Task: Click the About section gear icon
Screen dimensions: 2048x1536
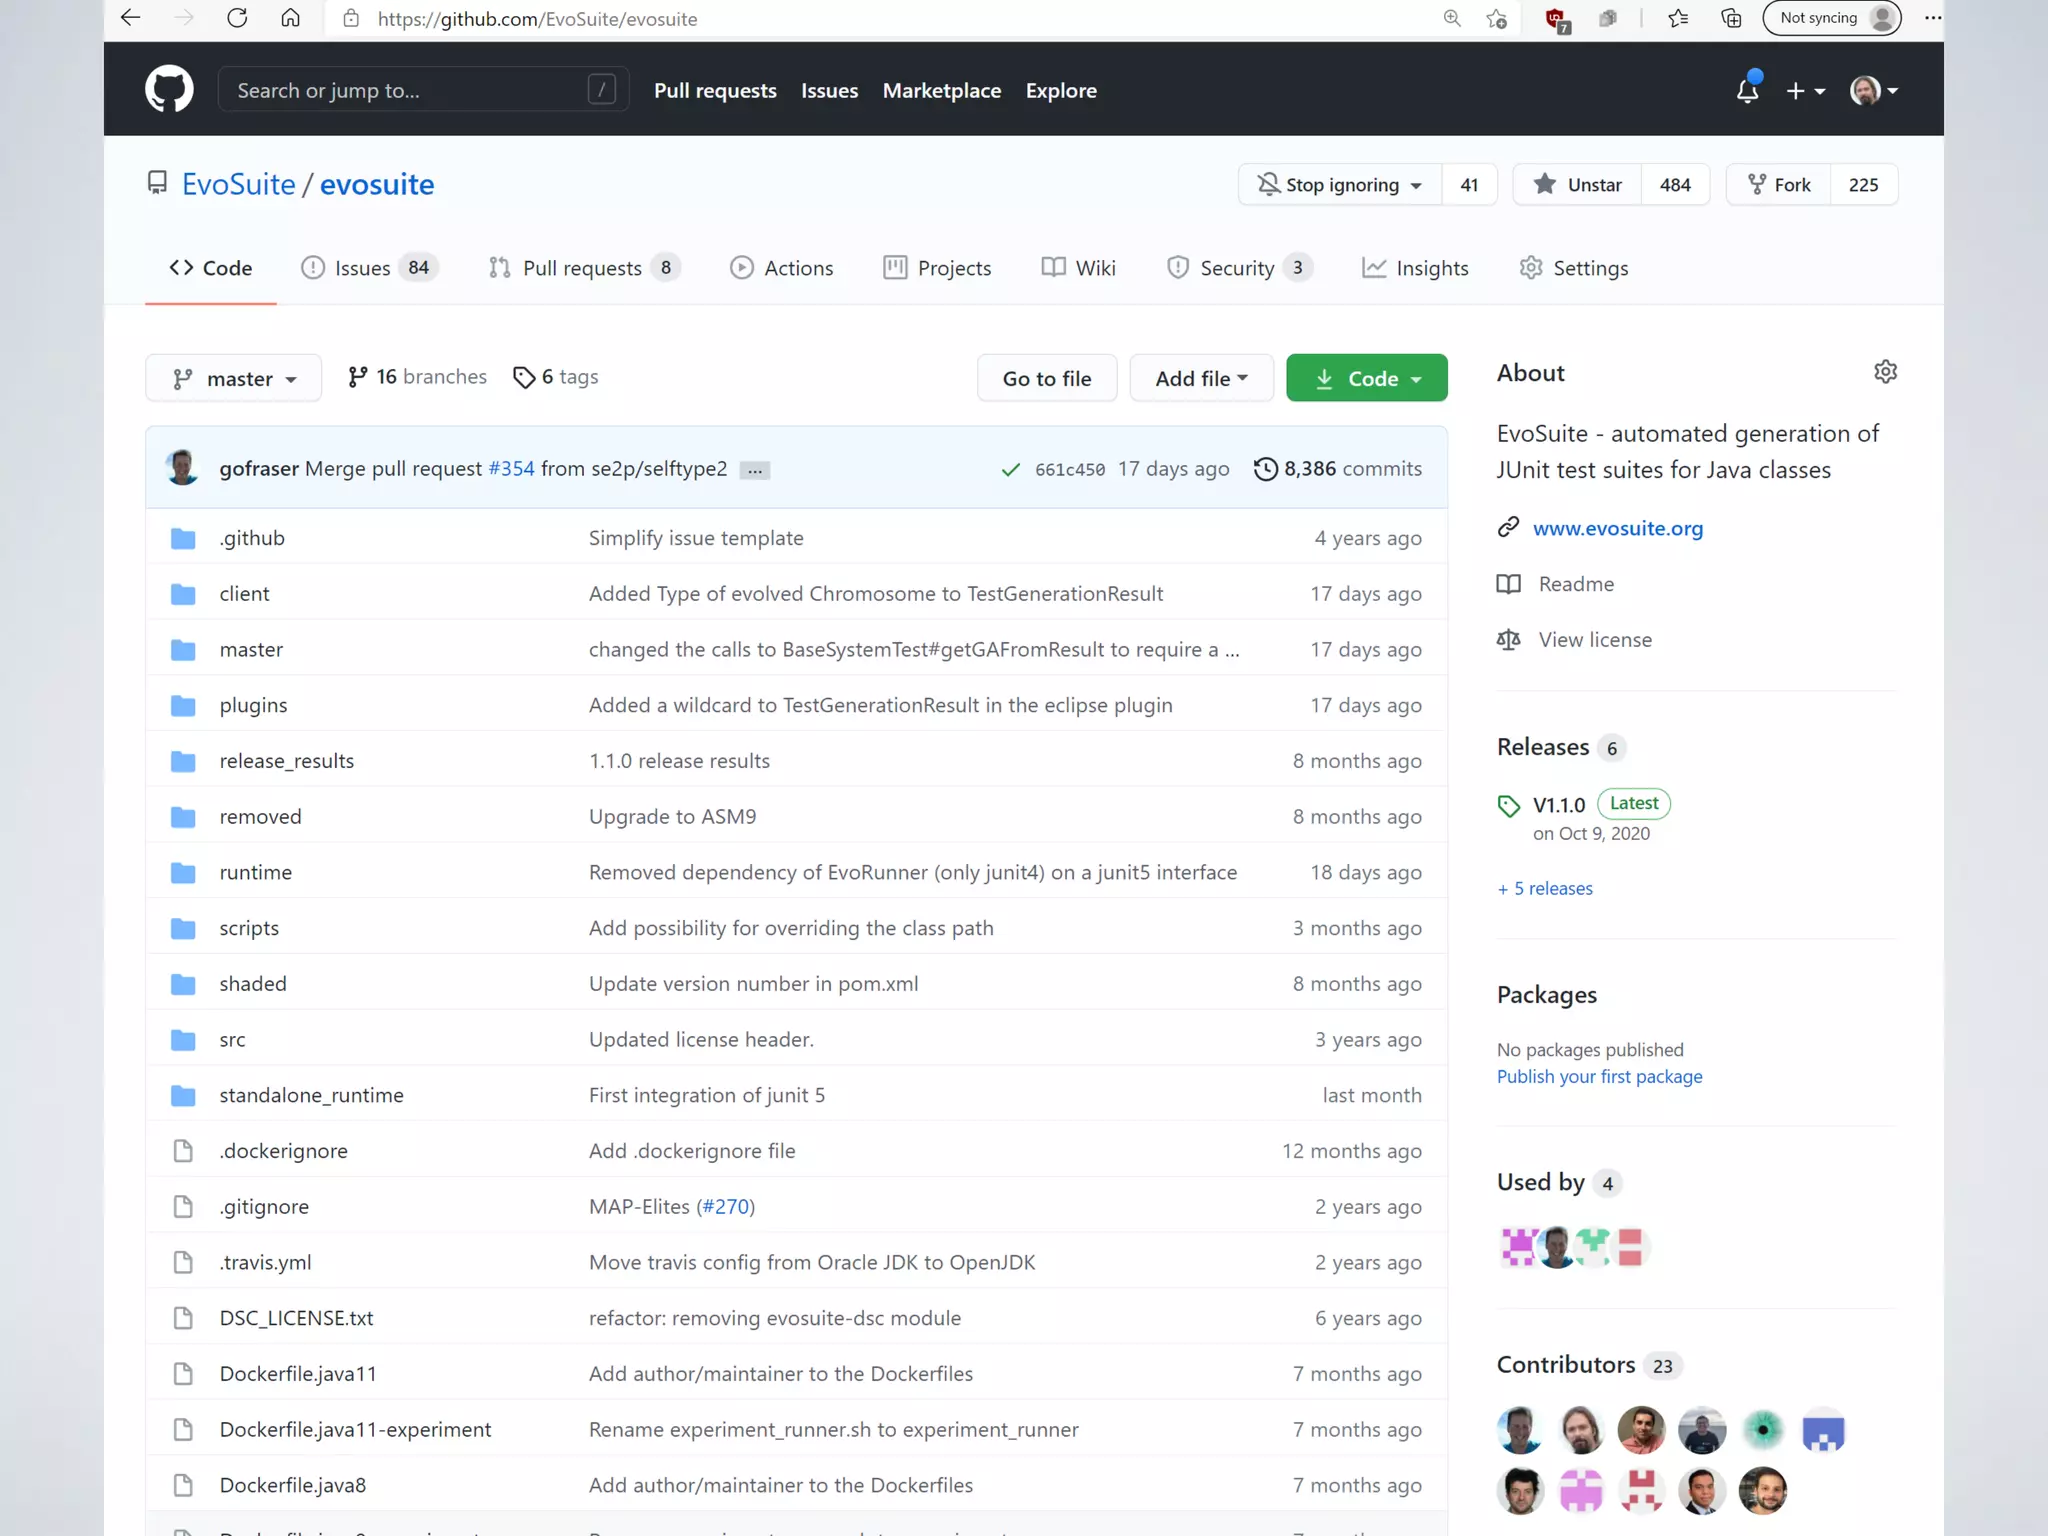Action: click(x=1885, y=372)
